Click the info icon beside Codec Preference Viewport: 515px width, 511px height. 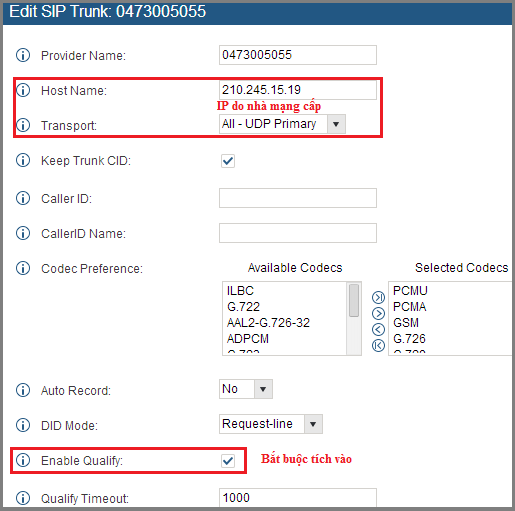pos(23,268)
